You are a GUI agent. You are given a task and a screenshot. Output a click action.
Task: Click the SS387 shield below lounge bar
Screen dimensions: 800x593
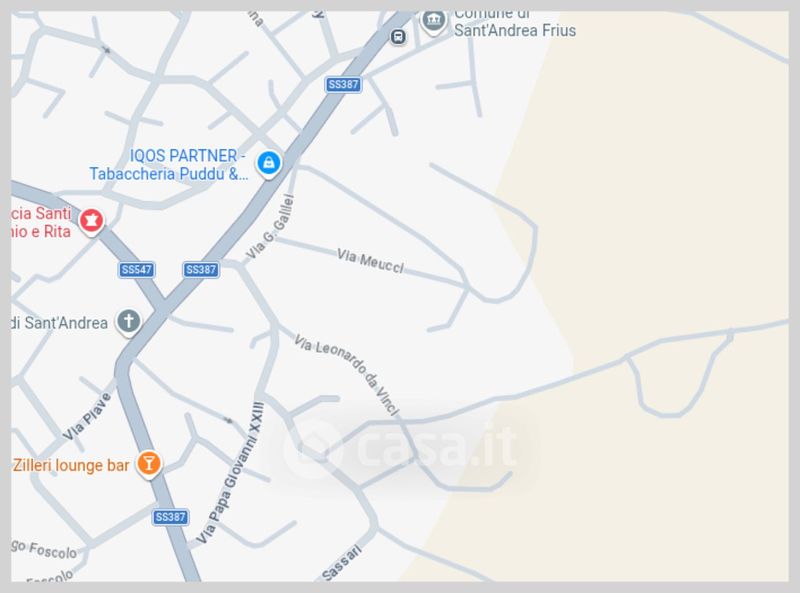(x=170, y=517)
